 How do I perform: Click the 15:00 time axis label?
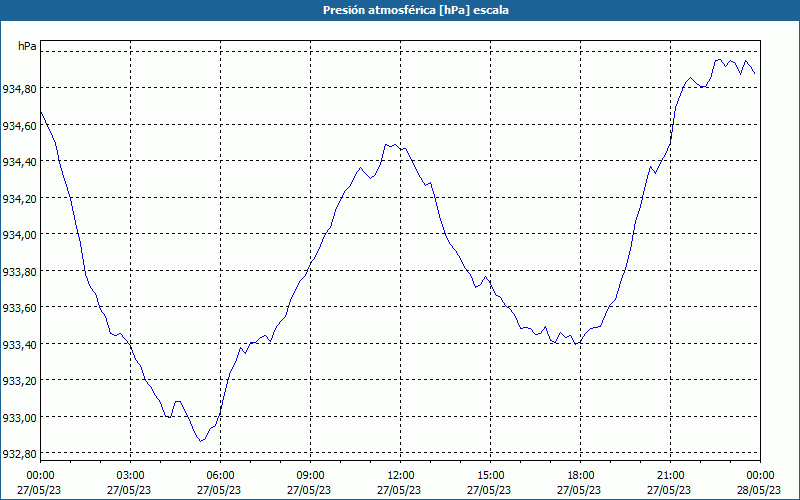pos(490,476)
